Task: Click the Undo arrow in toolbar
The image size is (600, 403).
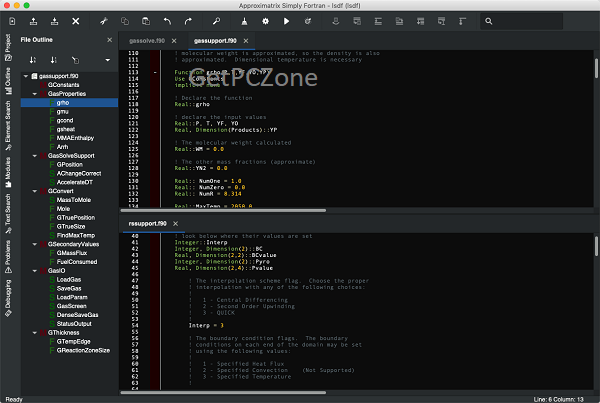Action: (166, 20)
